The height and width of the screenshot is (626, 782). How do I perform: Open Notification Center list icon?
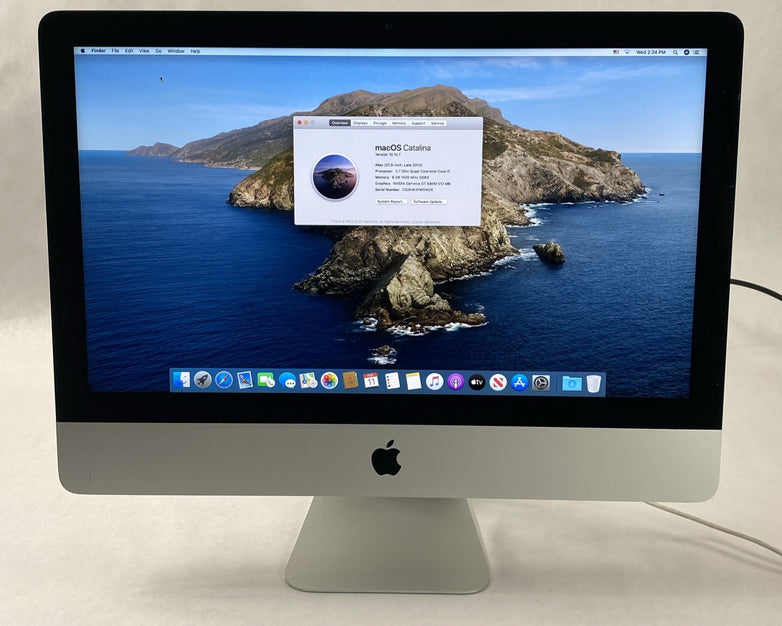pyautogui.click(x=697, y=52)
